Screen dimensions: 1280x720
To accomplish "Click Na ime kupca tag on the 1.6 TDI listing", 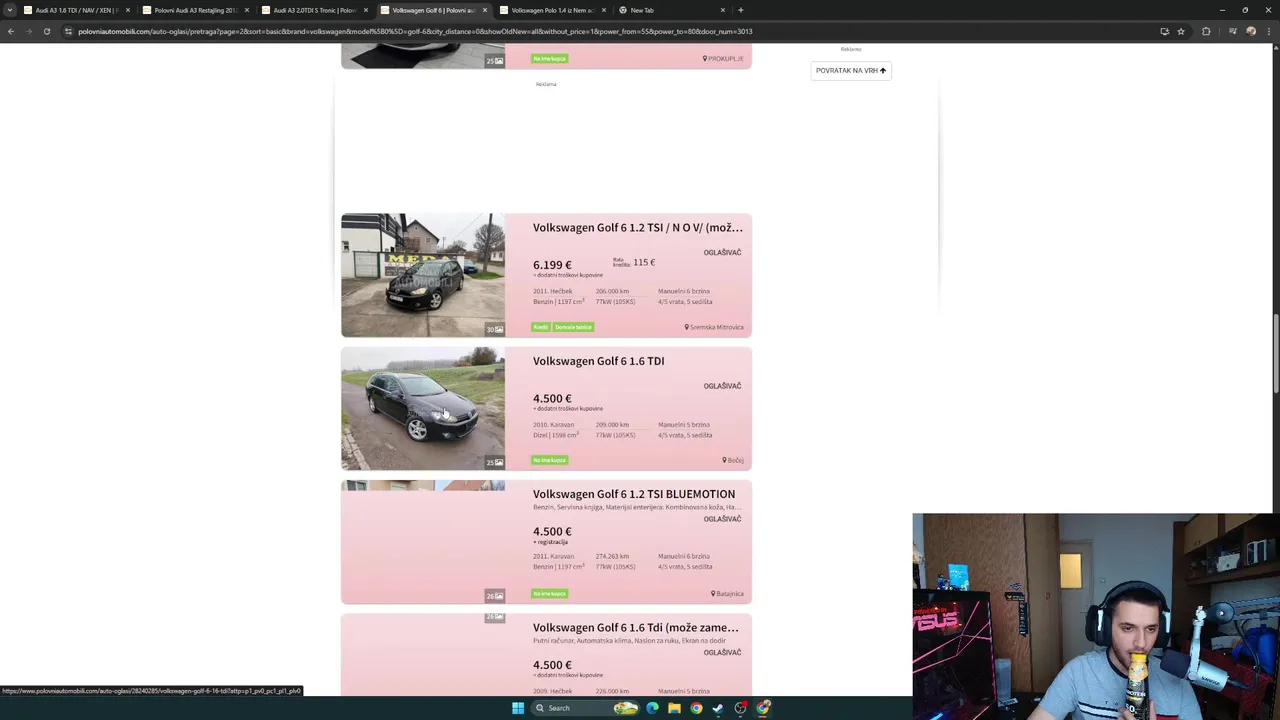I will (550, 460).
